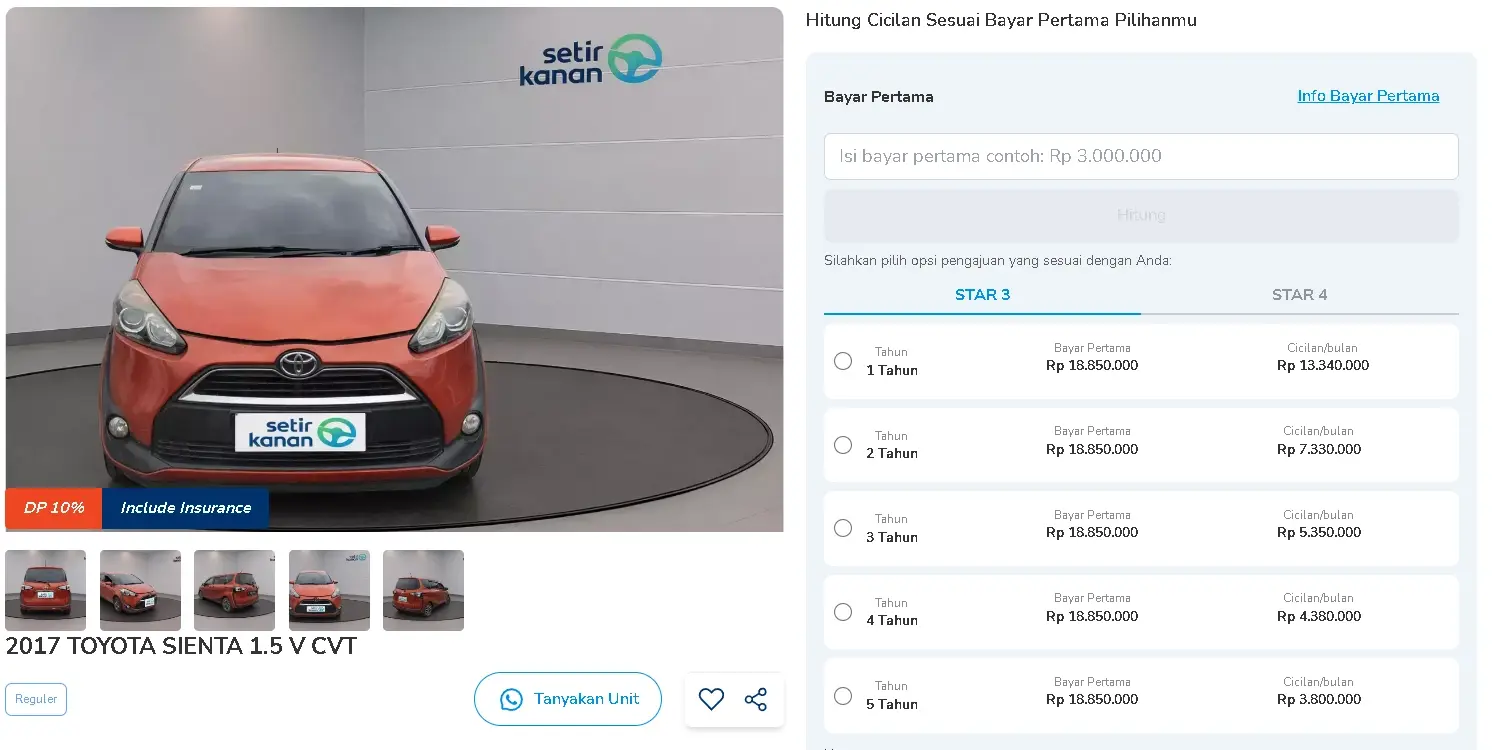Click the Tanyakan Unit button
The height and width of the screenshot is (750, 1492).
[x=568, y=699]
